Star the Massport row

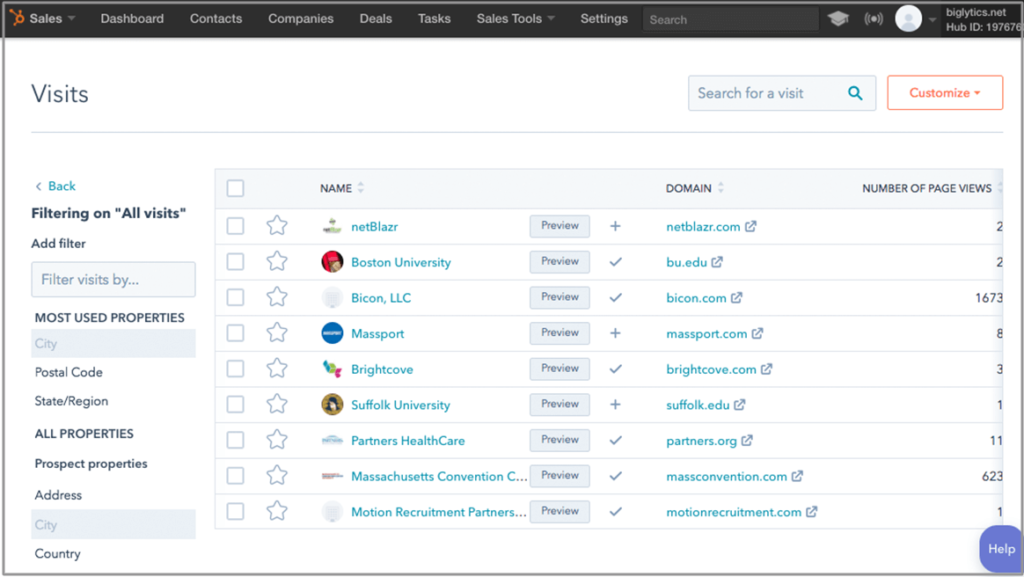(277, 333)
